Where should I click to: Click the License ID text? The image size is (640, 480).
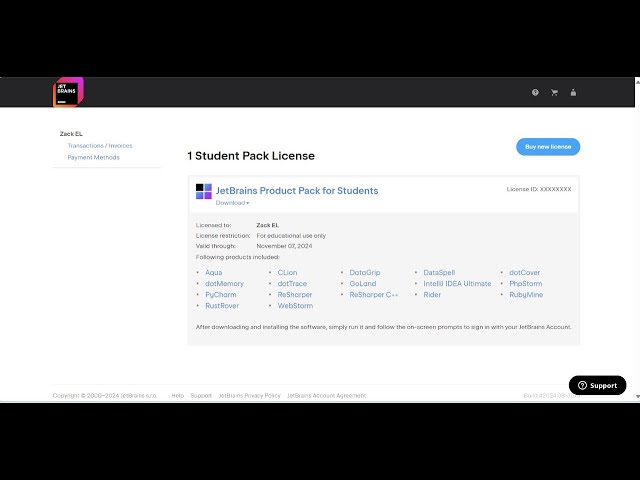(x=539, y=189)
